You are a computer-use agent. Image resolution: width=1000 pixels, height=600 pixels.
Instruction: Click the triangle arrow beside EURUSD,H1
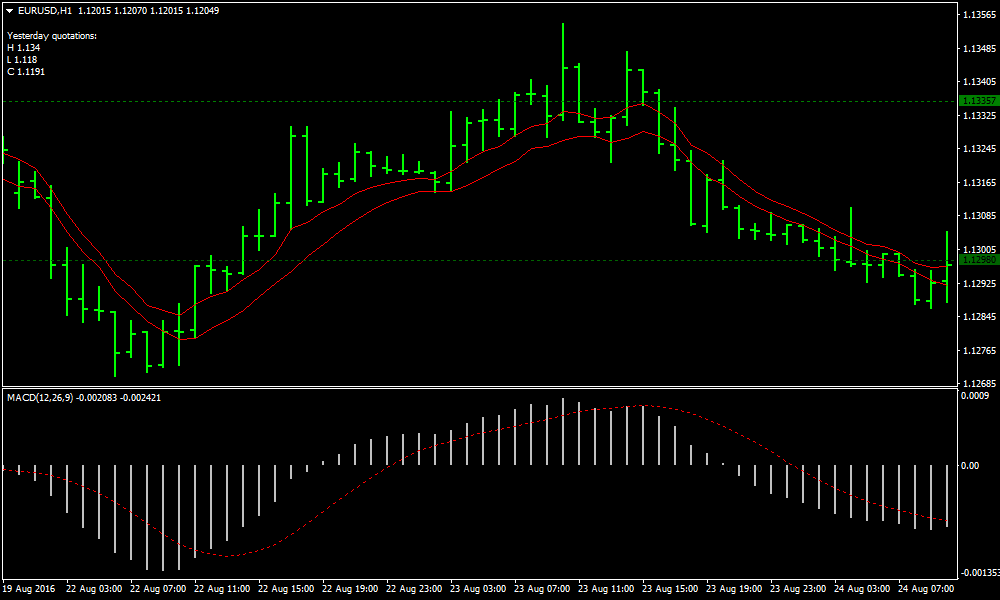click(x=10, y=10)
